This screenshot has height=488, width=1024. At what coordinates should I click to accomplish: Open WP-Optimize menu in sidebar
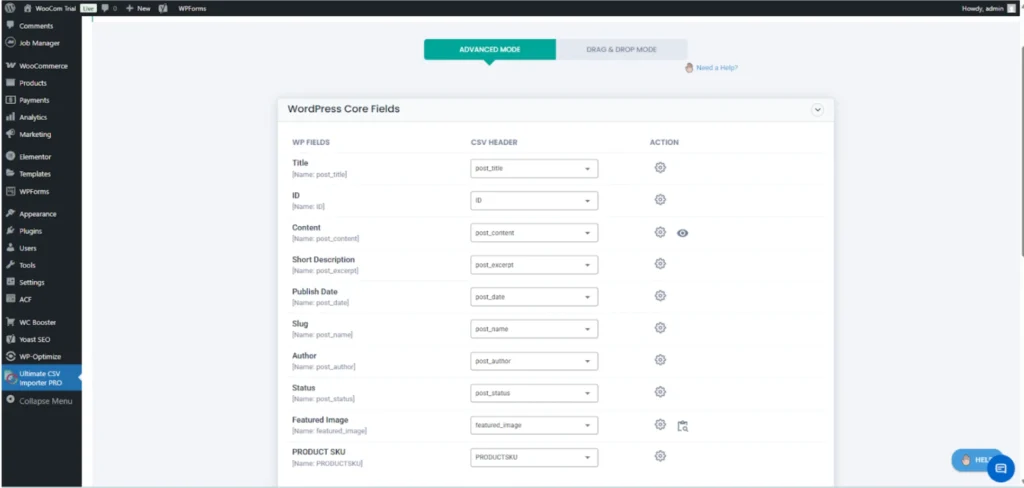click(41, 357)
